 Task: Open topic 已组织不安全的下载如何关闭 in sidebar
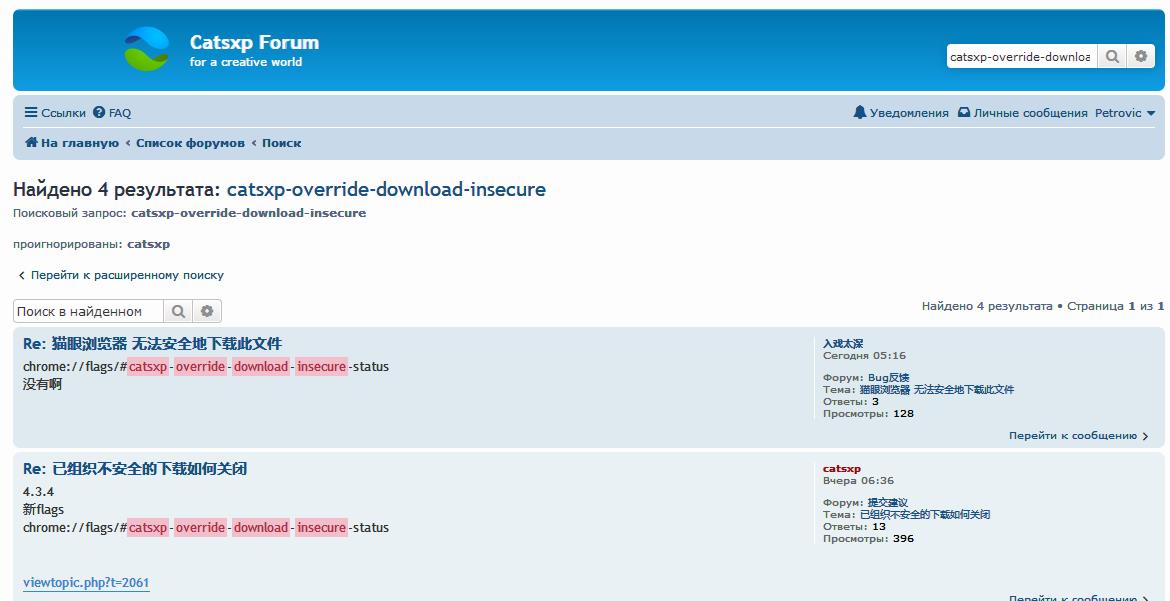click(x=925, y=515)
